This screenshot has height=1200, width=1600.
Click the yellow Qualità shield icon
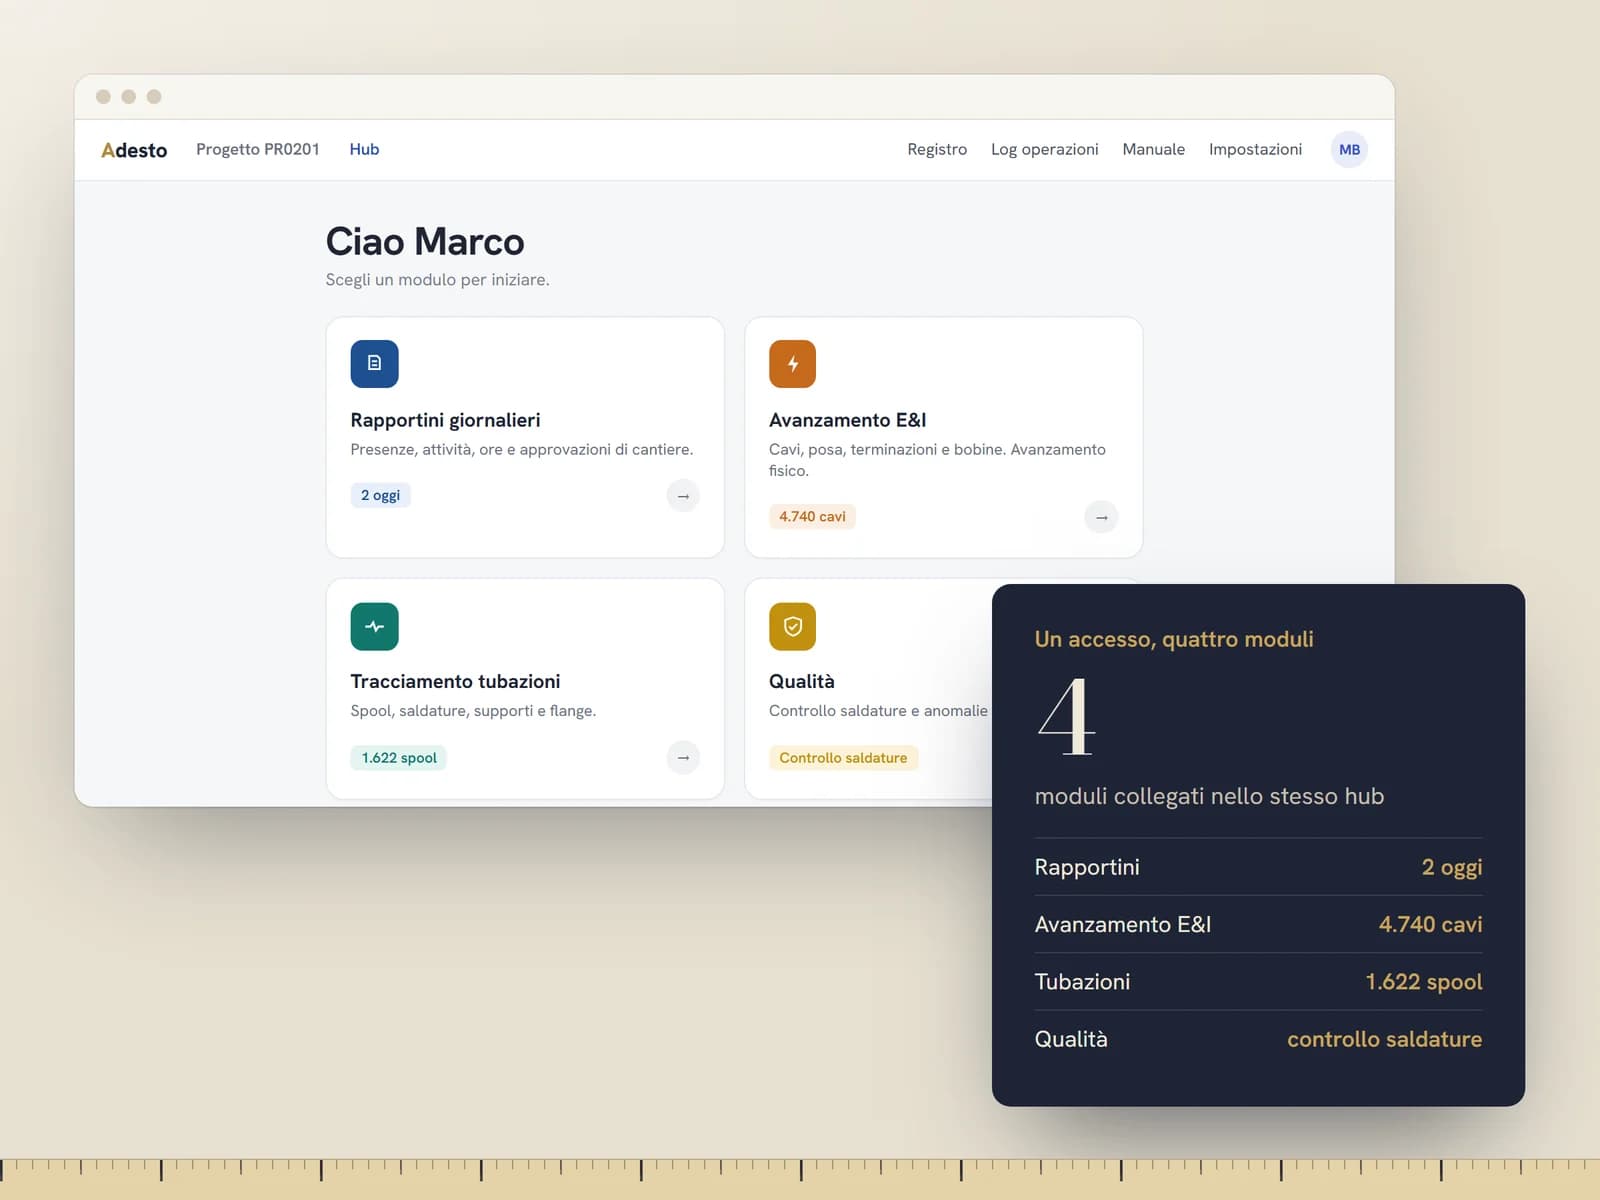click(x=792, y=626)
